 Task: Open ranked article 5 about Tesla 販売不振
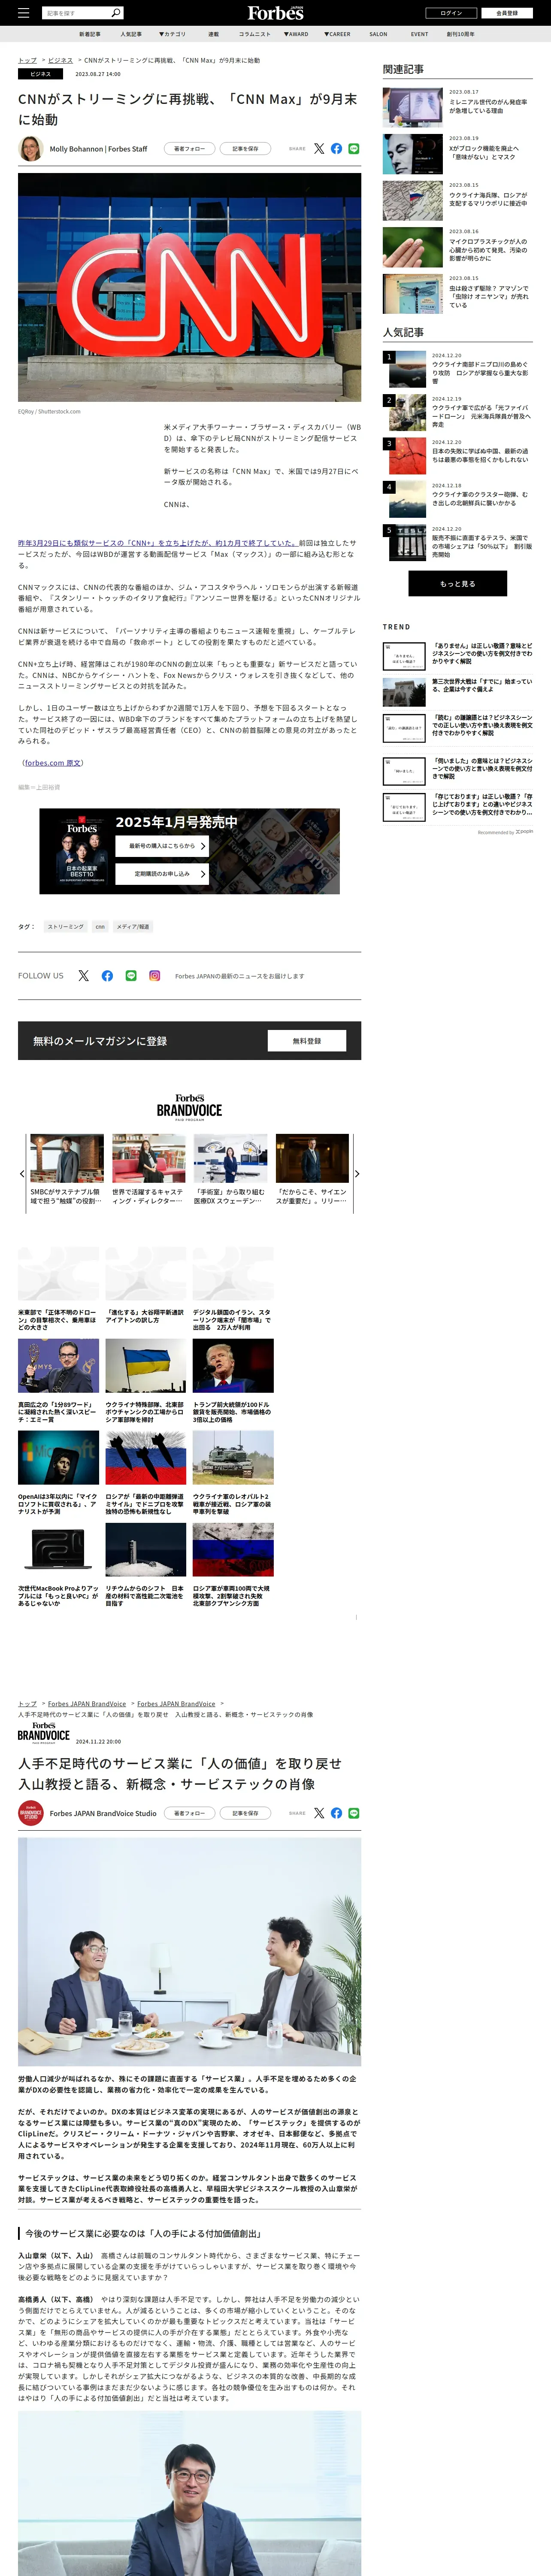click(x=458, y=543)
